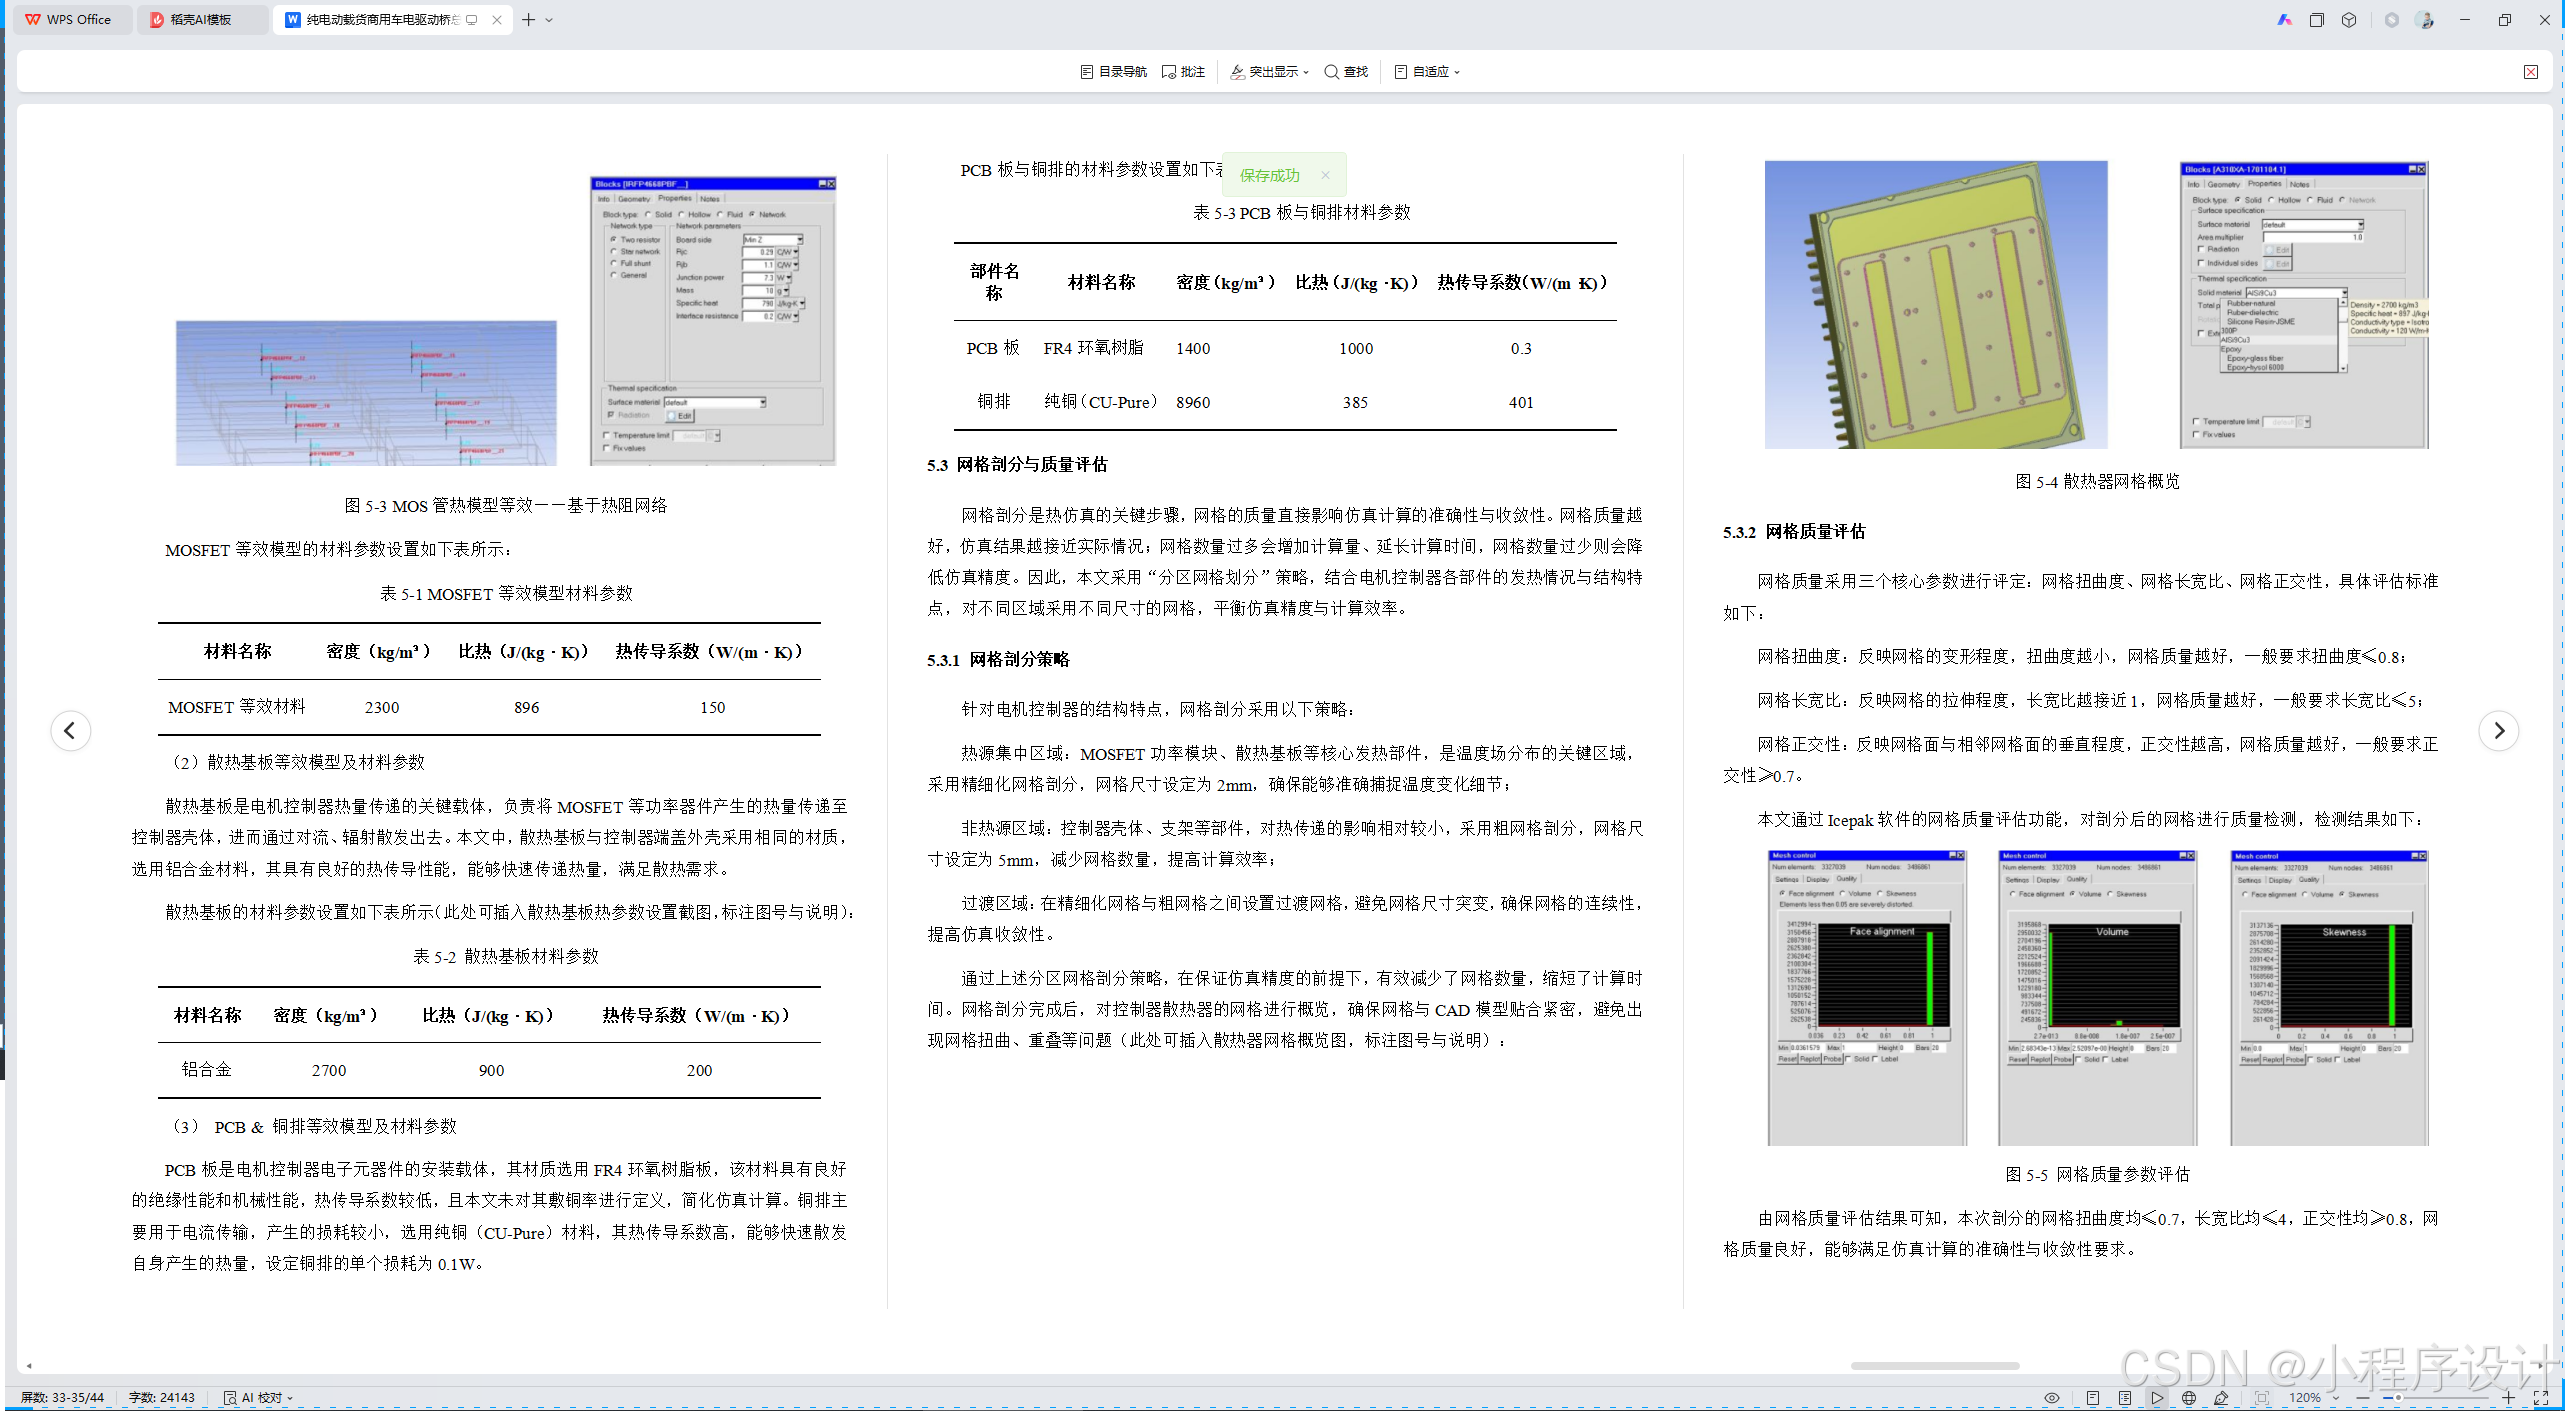
Task: Dismiss the 保存成功 notification
Action: (1325, 175)
